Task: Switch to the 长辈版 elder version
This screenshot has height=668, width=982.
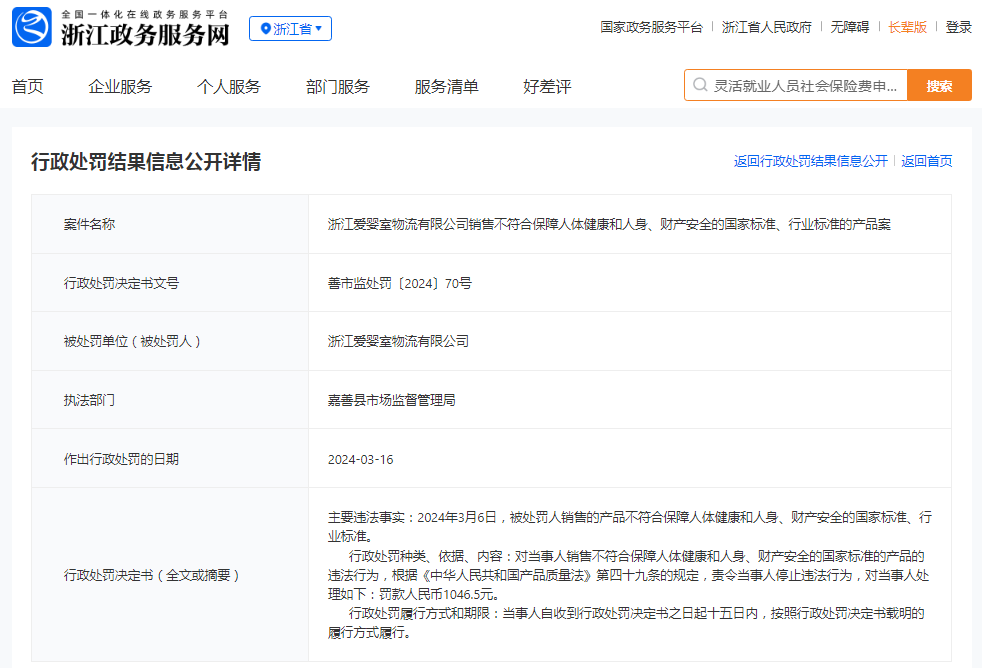Action: [907, 27]
